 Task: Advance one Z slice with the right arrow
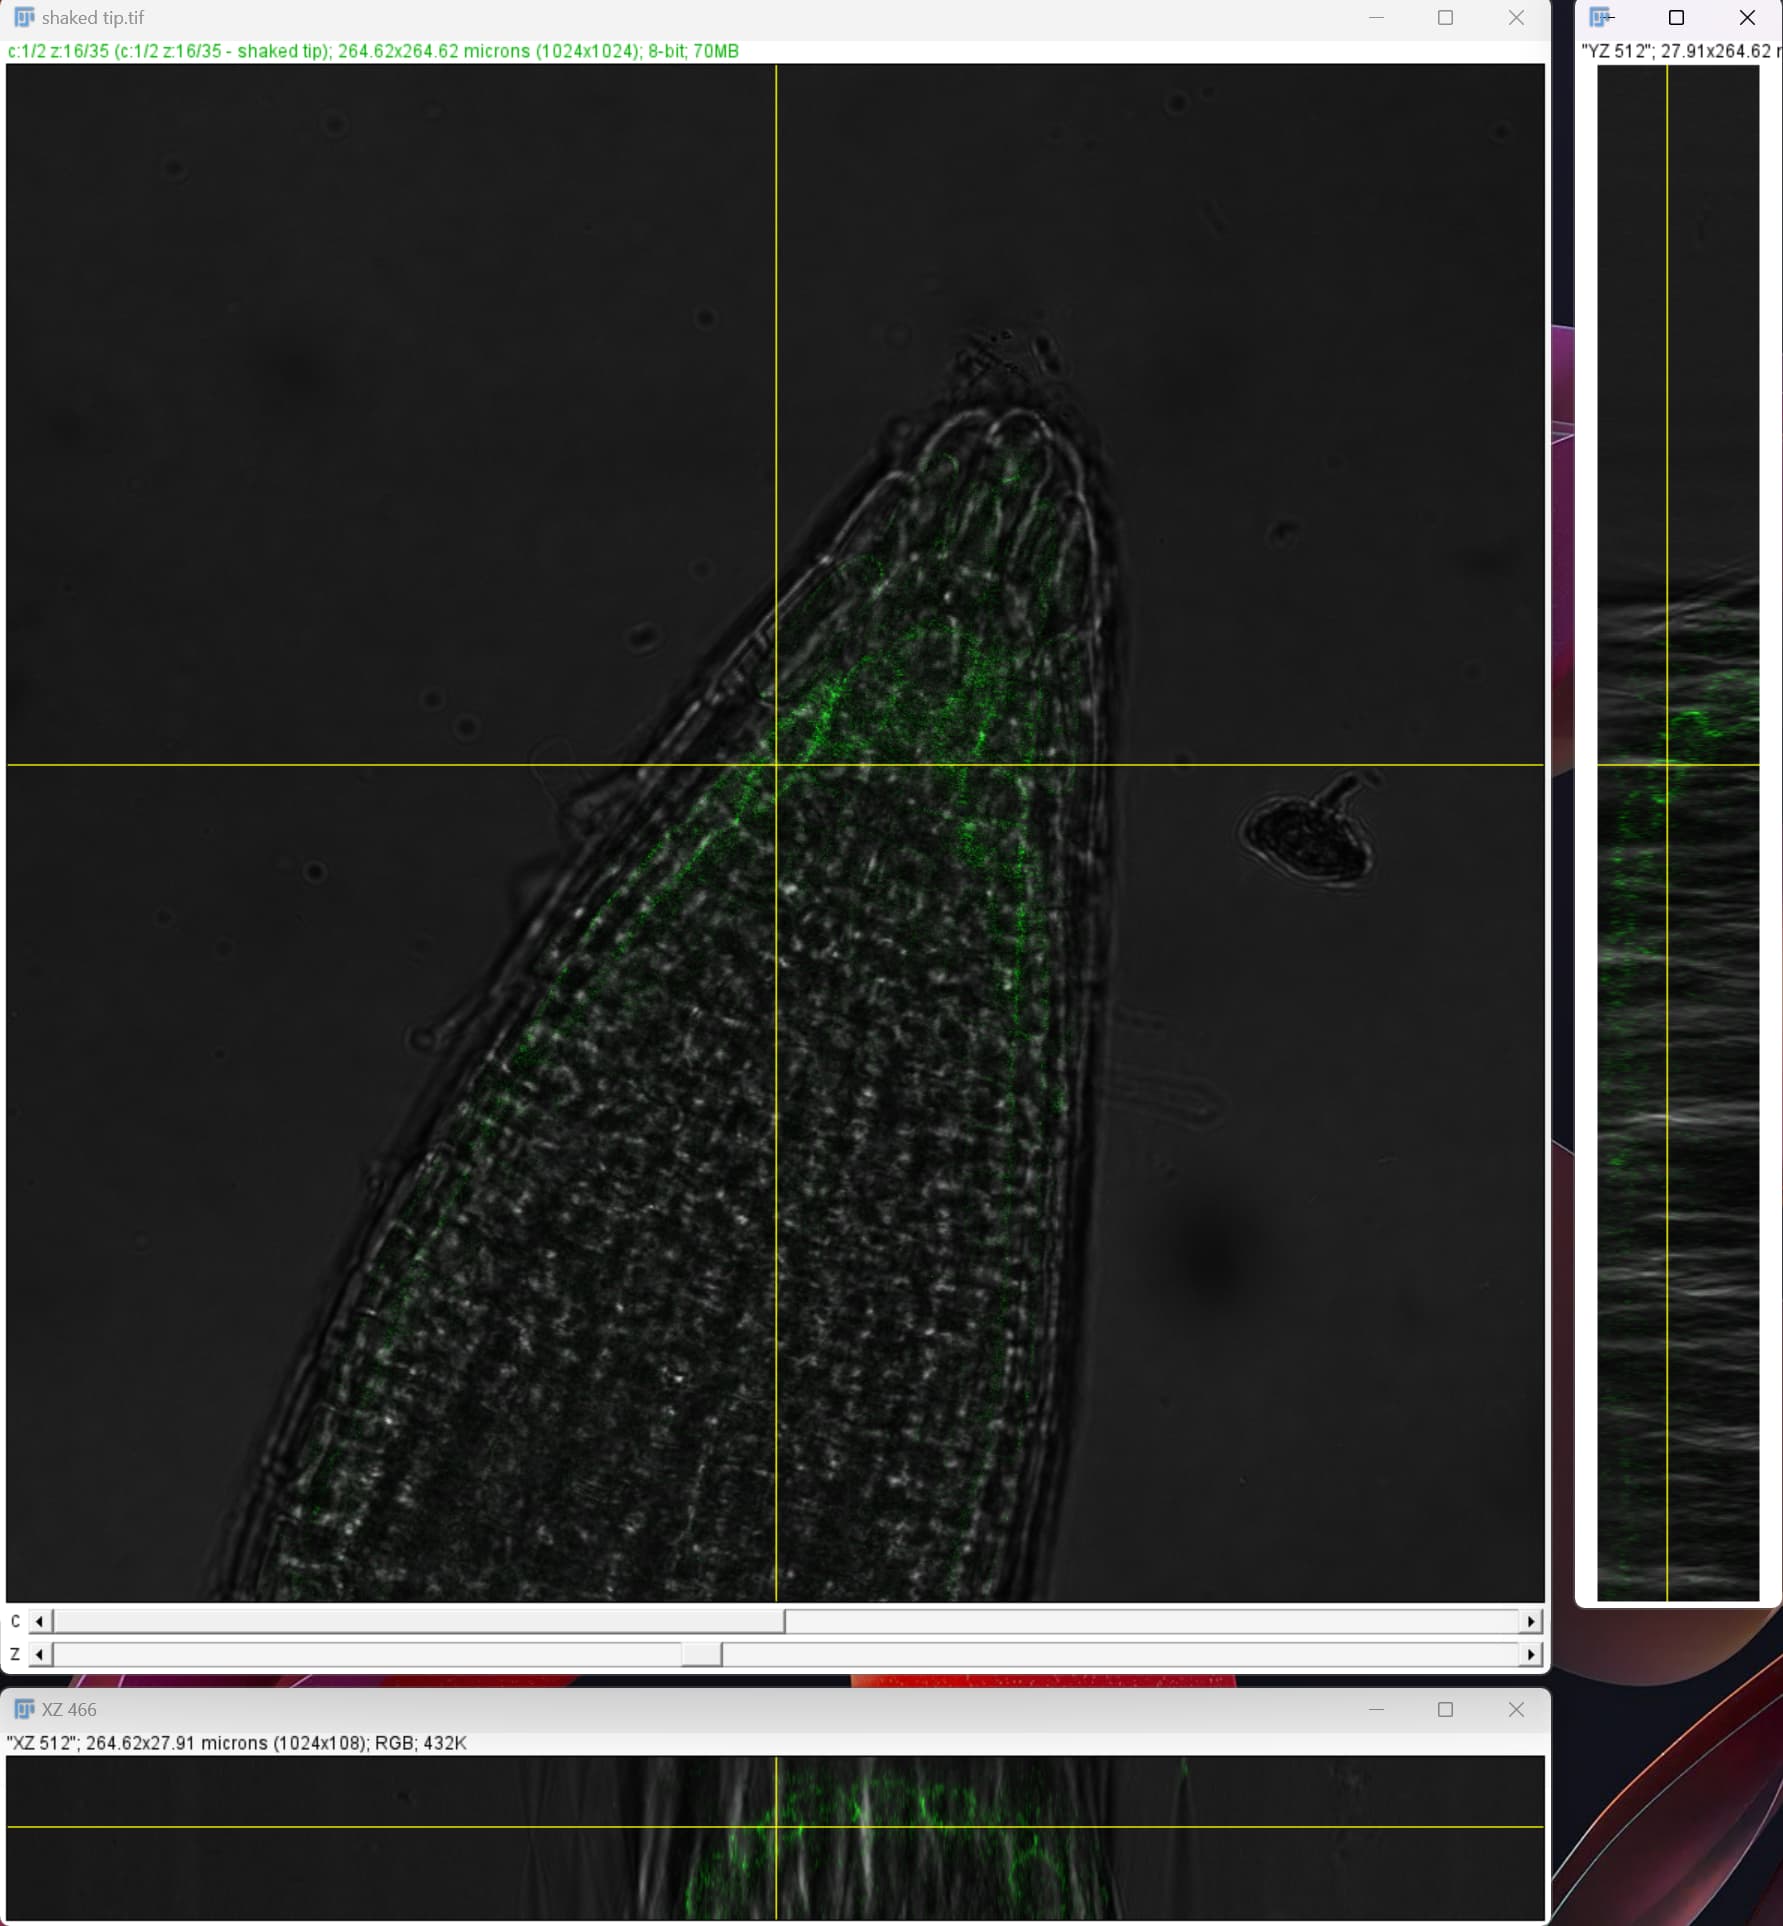[1531, 1655]
